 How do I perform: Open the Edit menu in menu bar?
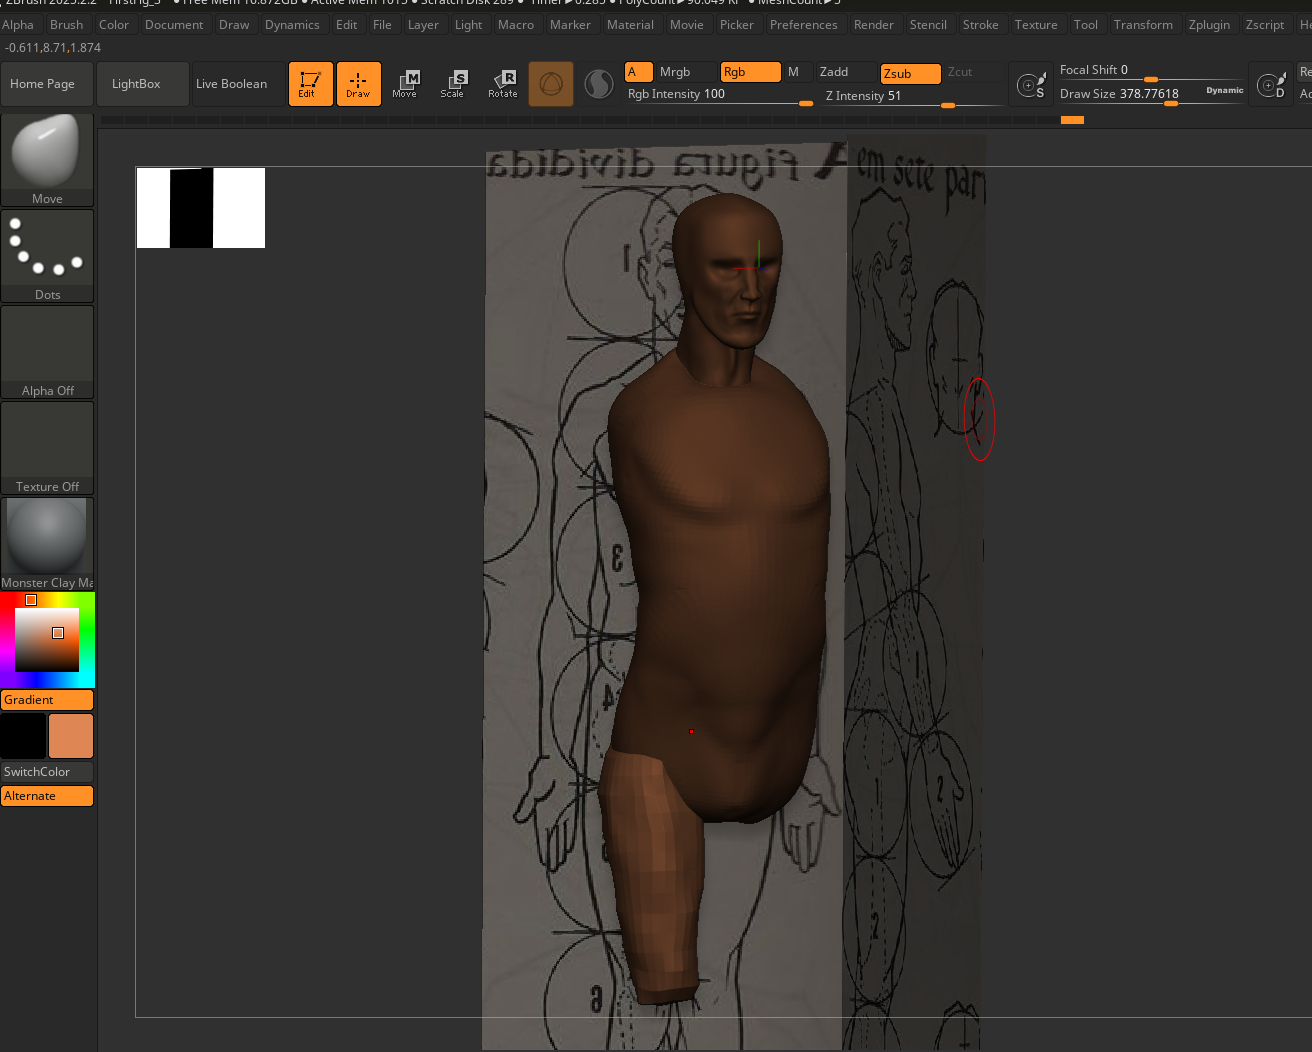(x=347, y=25)
